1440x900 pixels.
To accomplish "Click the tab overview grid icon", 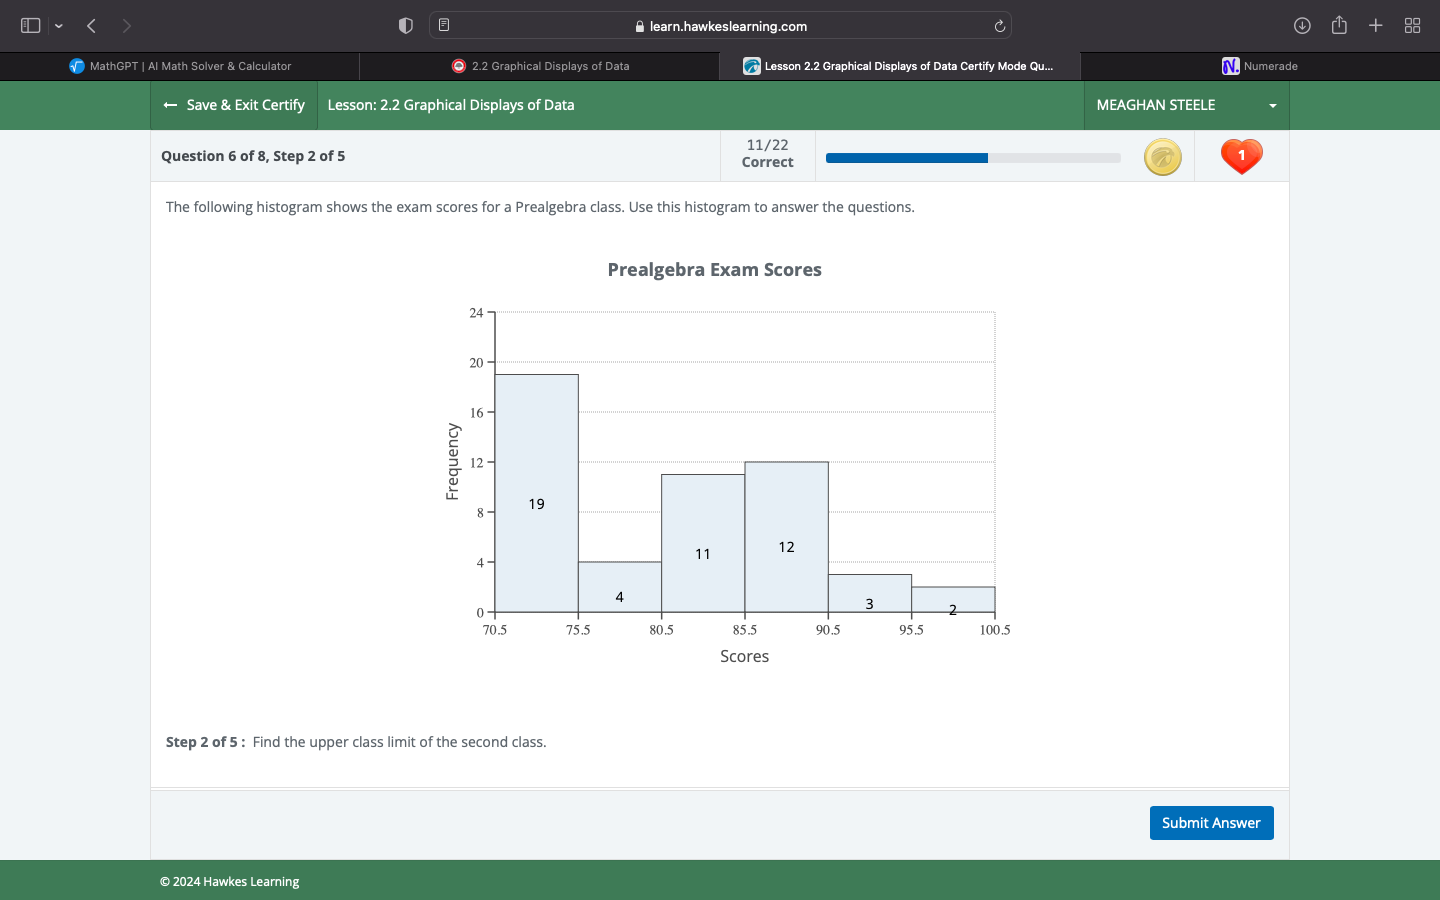I will [1412, 25].
